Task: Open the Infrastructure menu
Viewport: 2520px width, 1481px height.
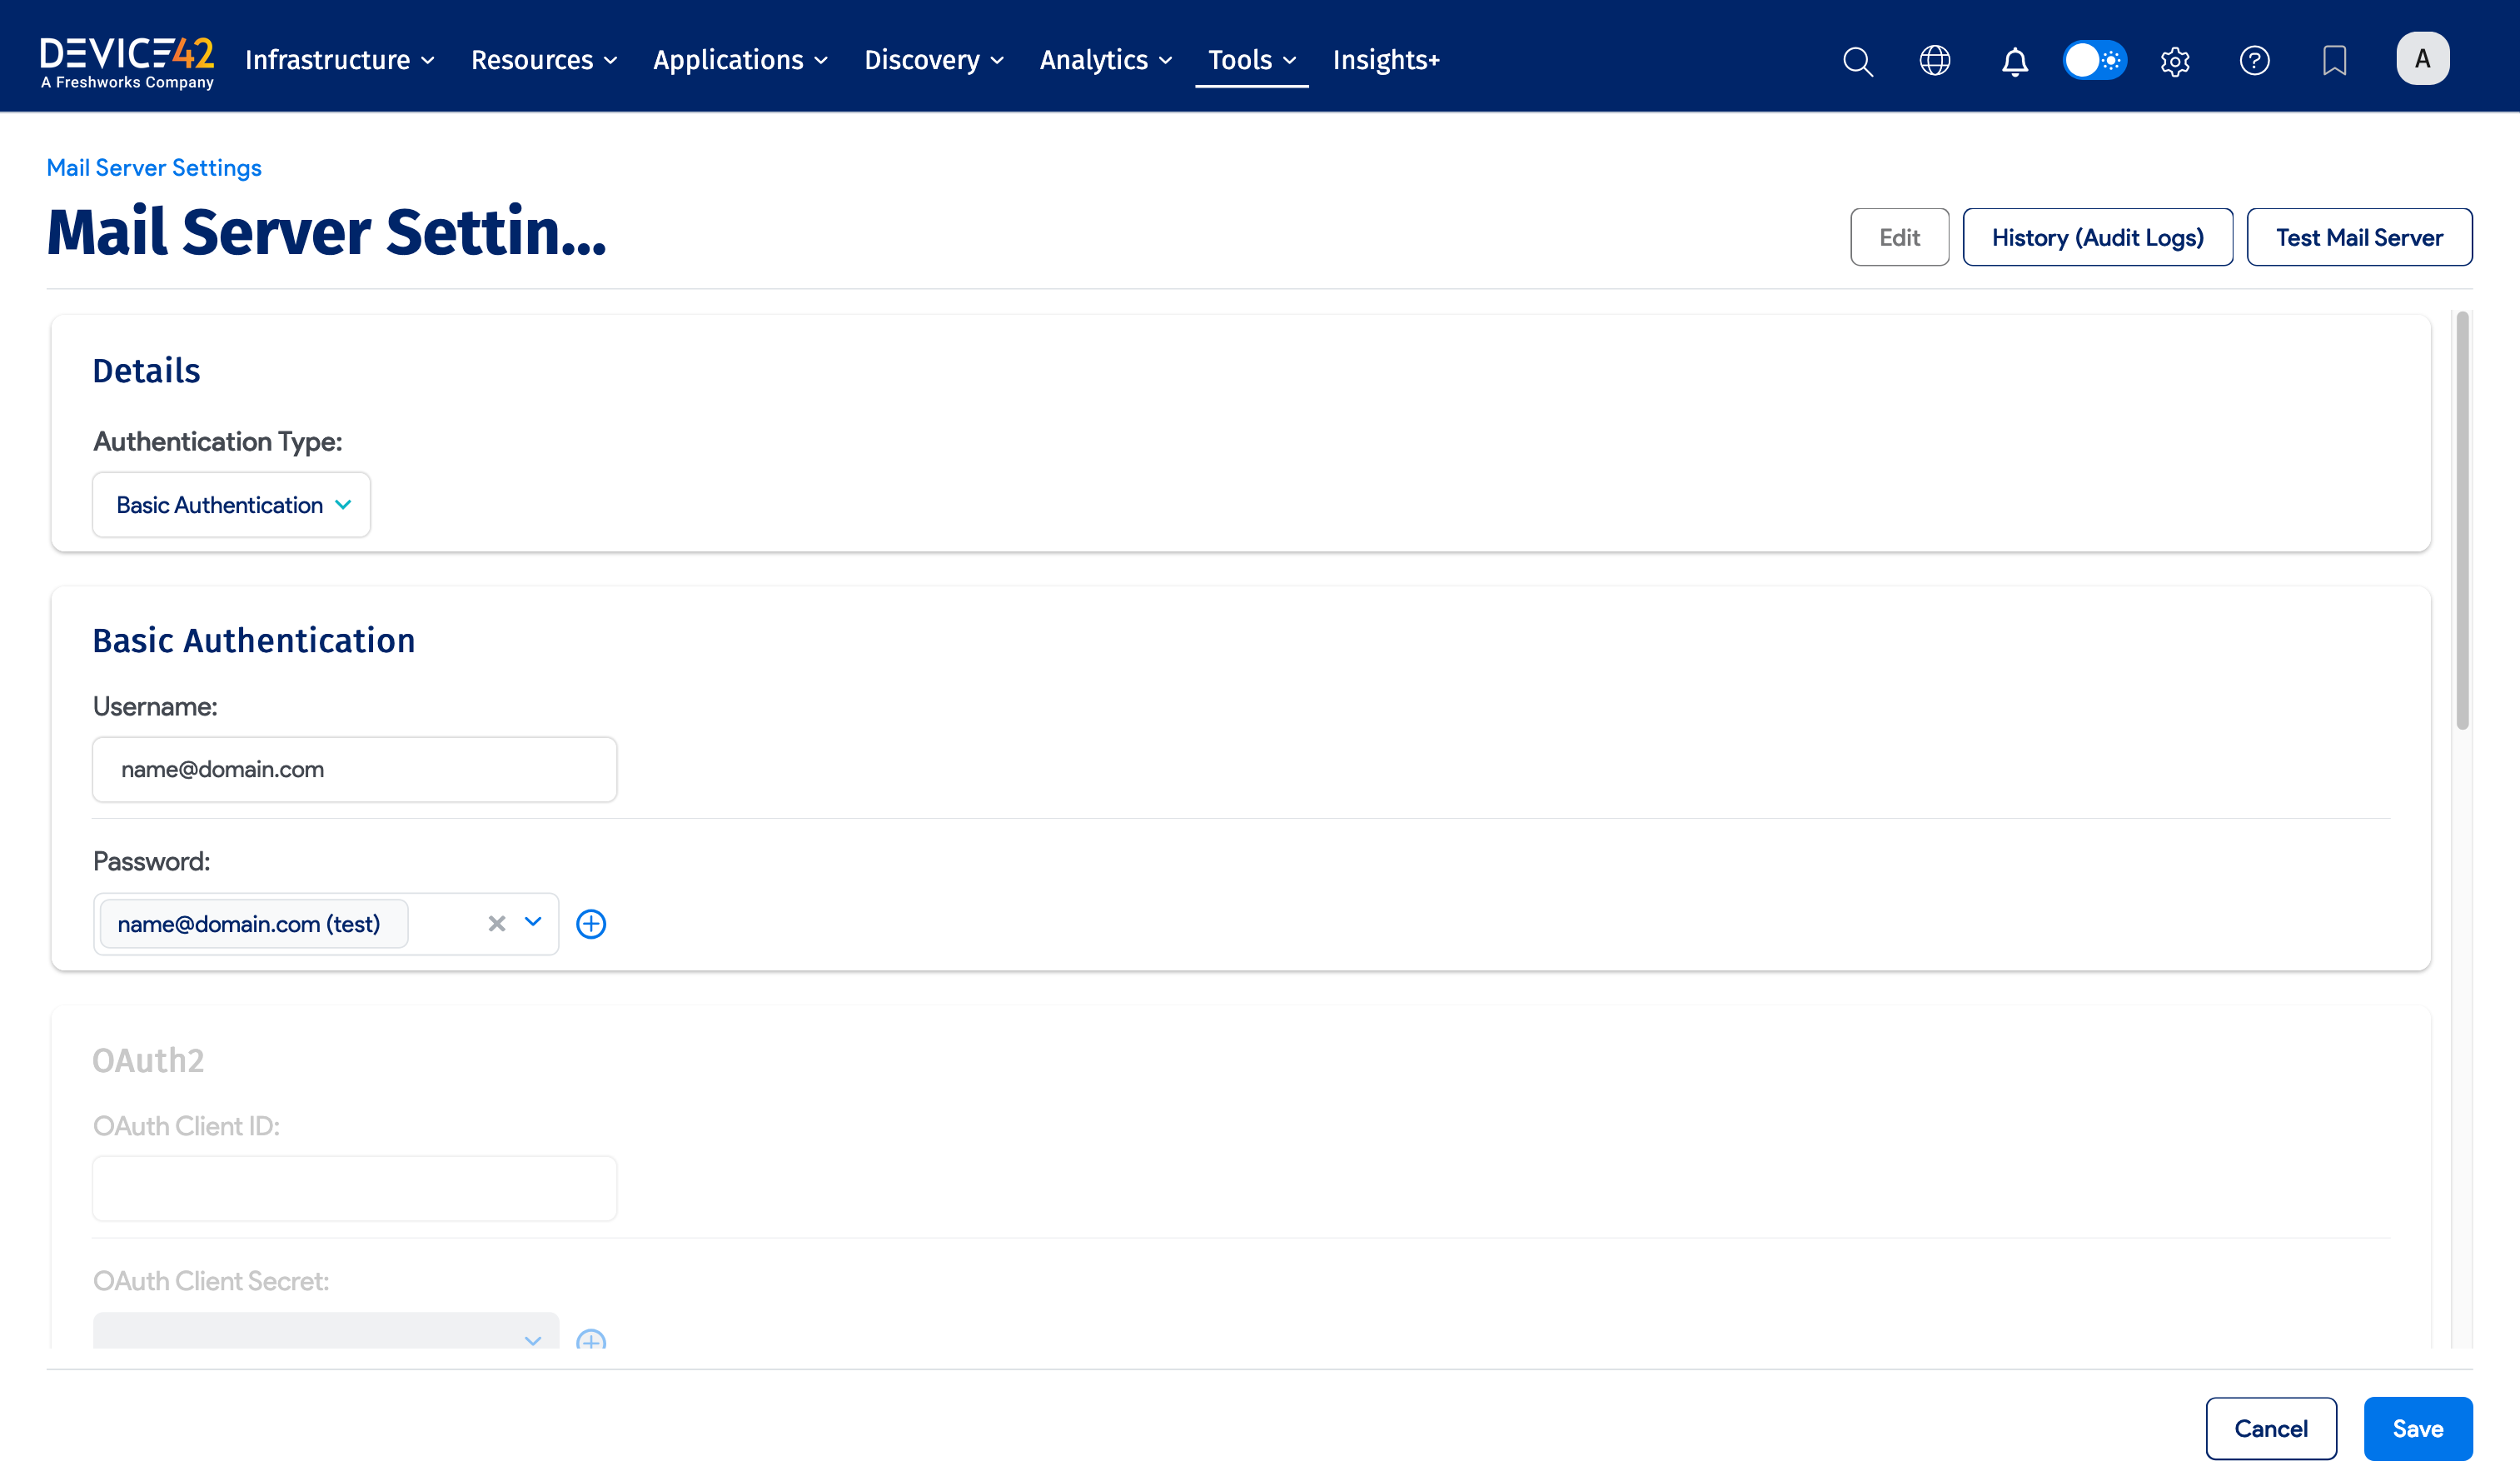Action: pos(339,60)
